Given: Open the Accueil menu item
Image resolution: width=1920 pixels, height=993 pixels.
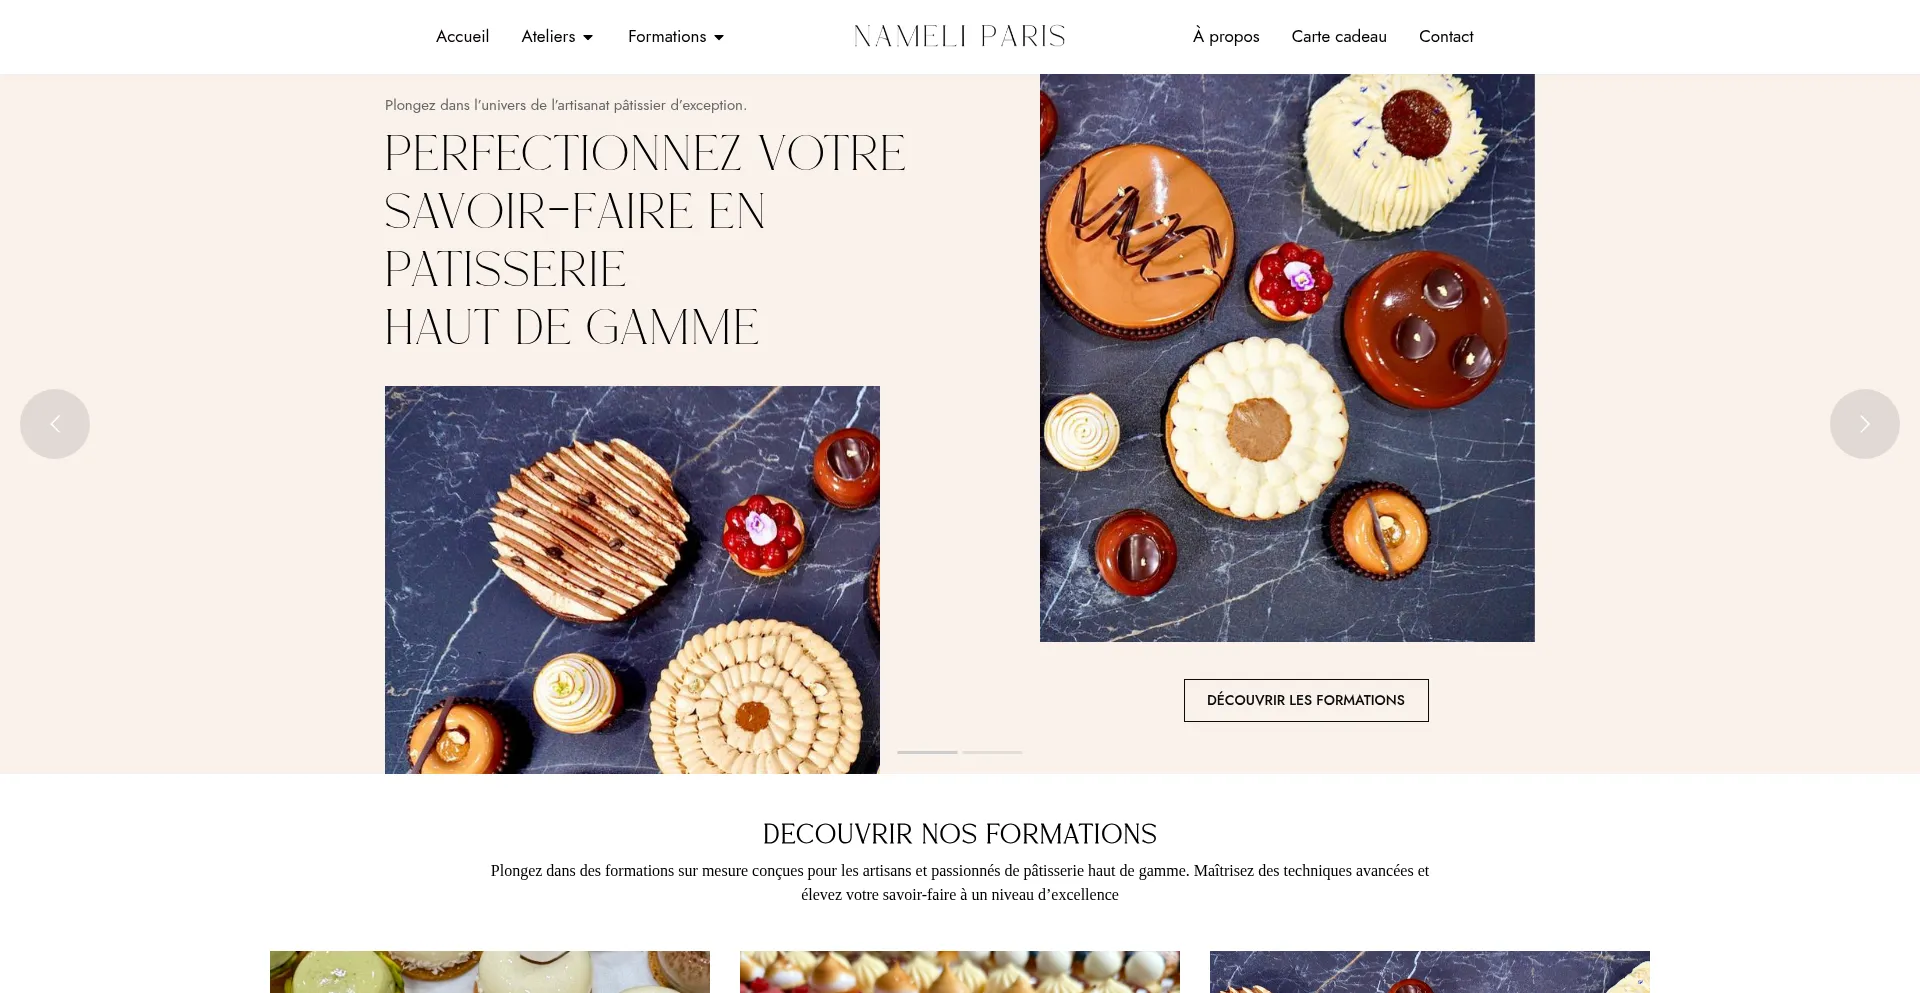Looking at the screenshot, I should point(462,36).
